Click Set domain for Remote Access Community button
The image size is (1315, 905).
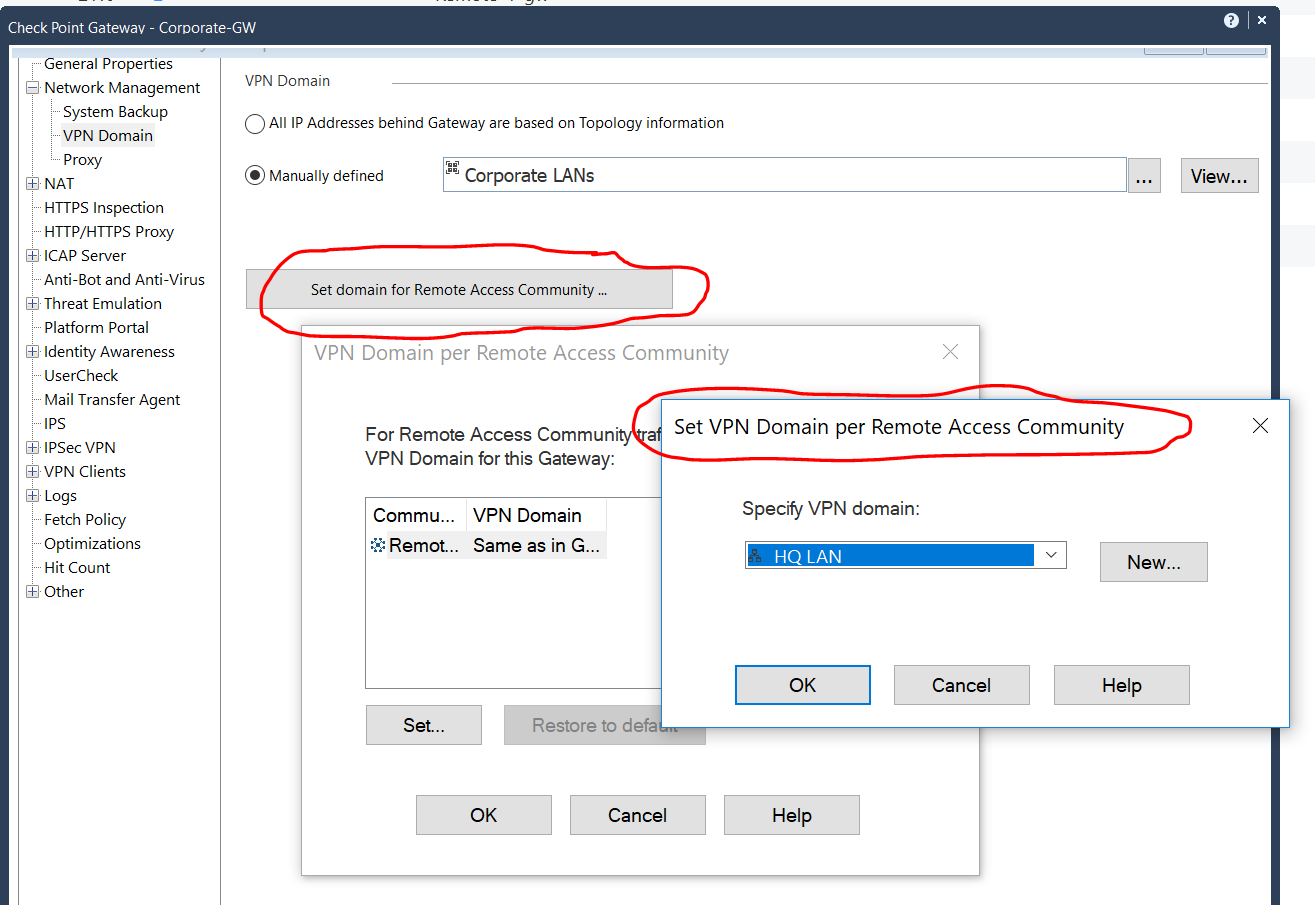459,290
